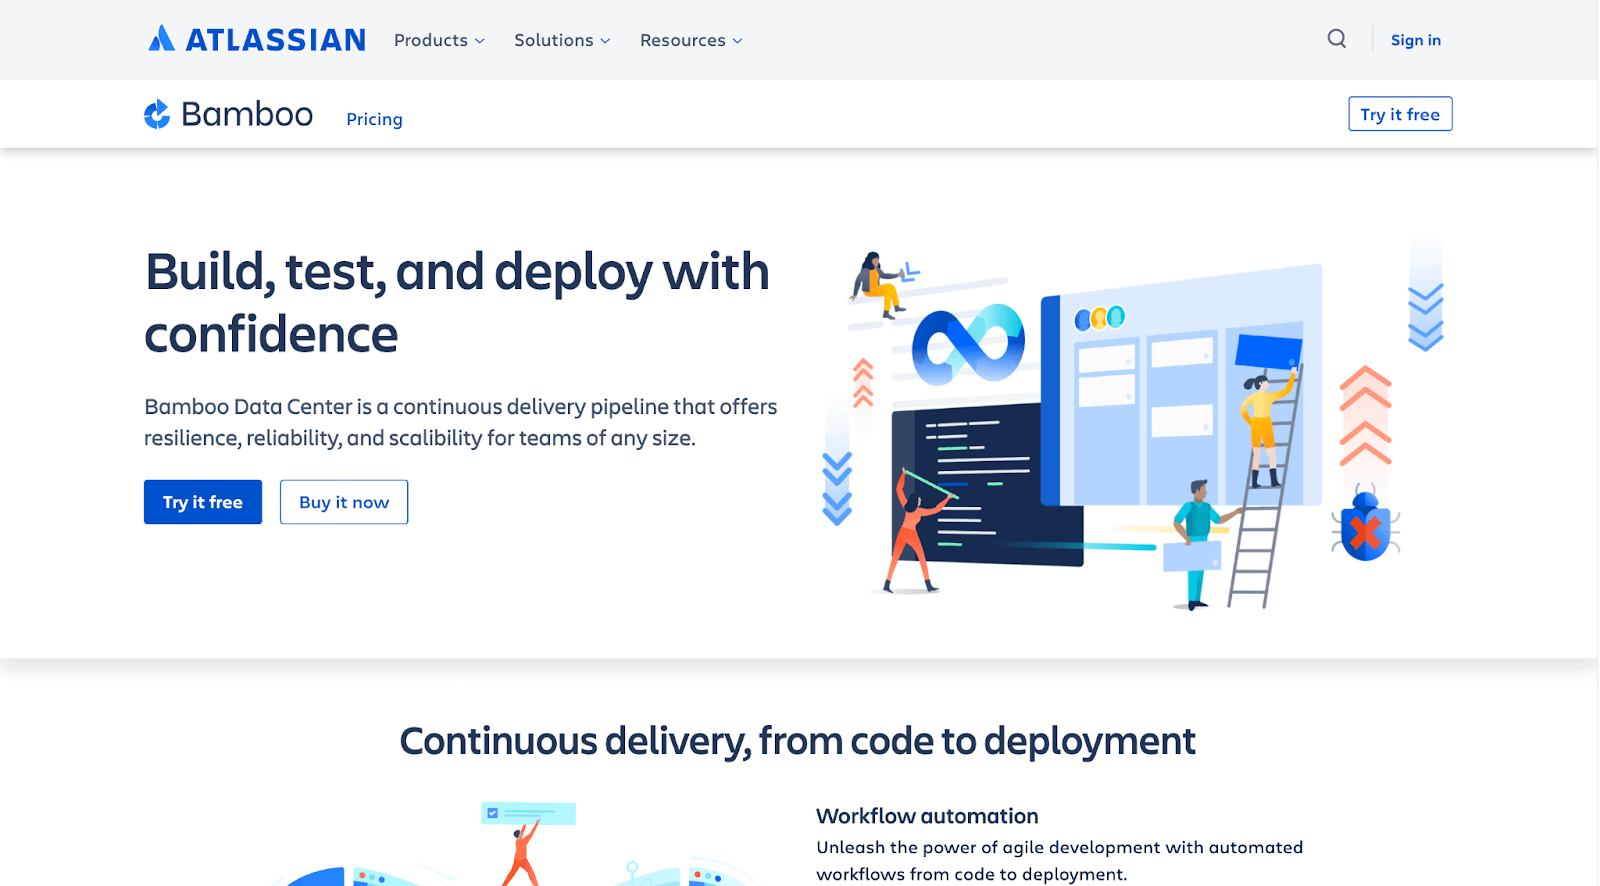The height and width of the screenshot is (886, 1600).
Task: Click Try it free in header bar
Action: [x=1400, y=114]
